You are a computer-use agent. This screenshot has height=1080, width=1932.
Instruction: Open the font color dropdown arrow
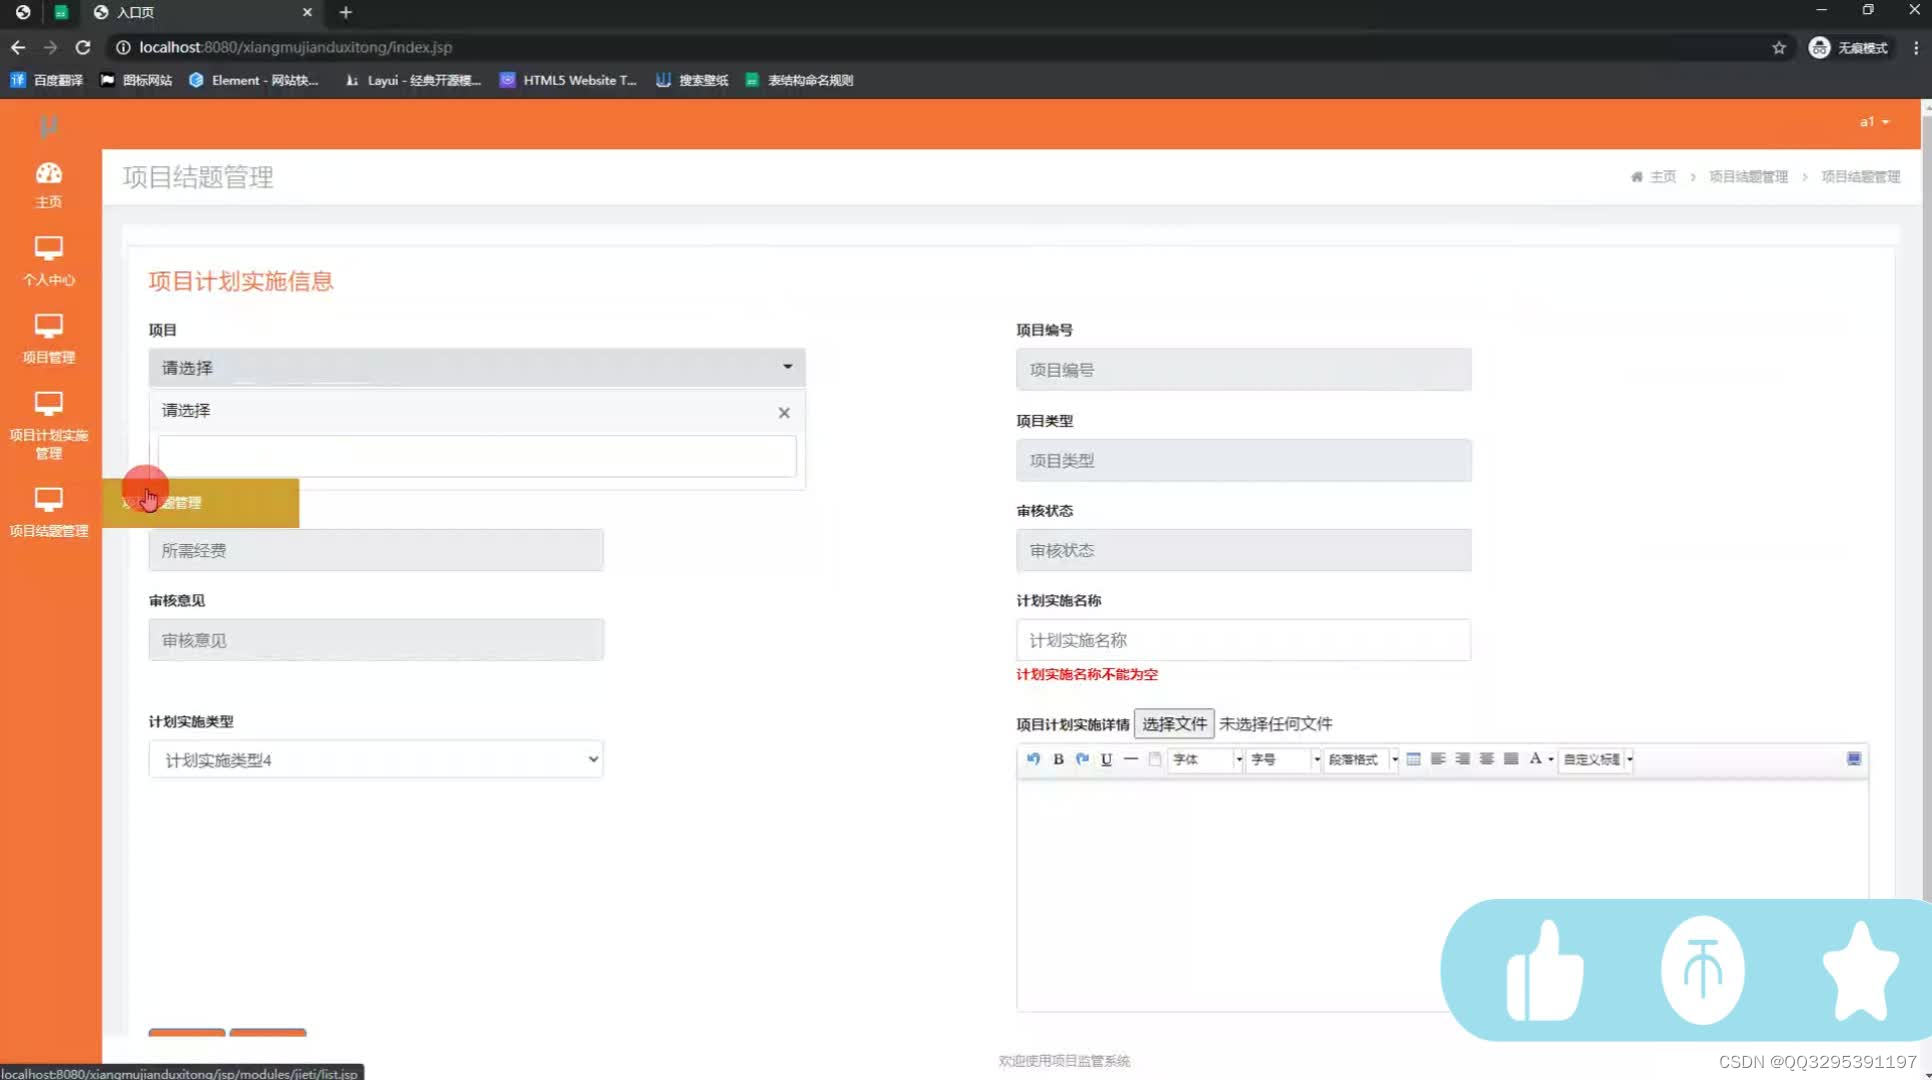tap(1551, 760)
